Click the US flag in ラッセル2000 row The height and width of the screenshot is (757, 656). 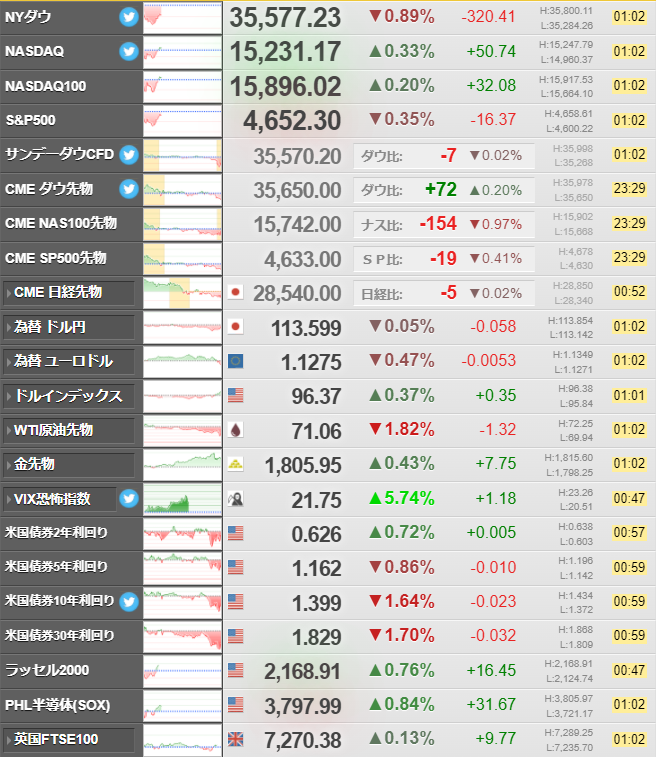(x=235, y=670)
